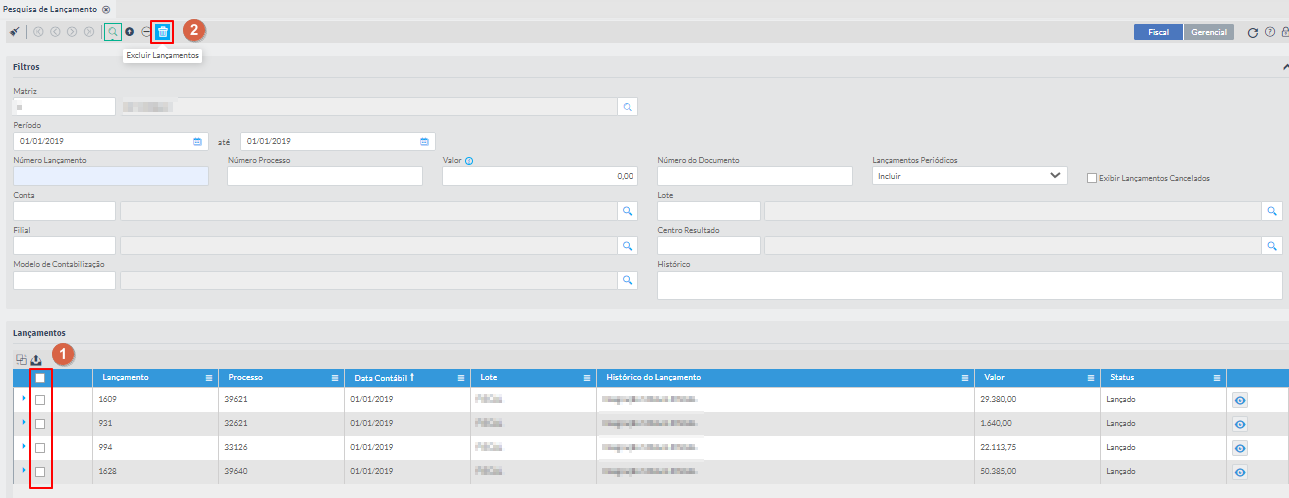The height and width of the screenshot is (498, 1289).
Task: Open Filial lookup magnifier
Action: pyautogui.click(x=628, y=245)
